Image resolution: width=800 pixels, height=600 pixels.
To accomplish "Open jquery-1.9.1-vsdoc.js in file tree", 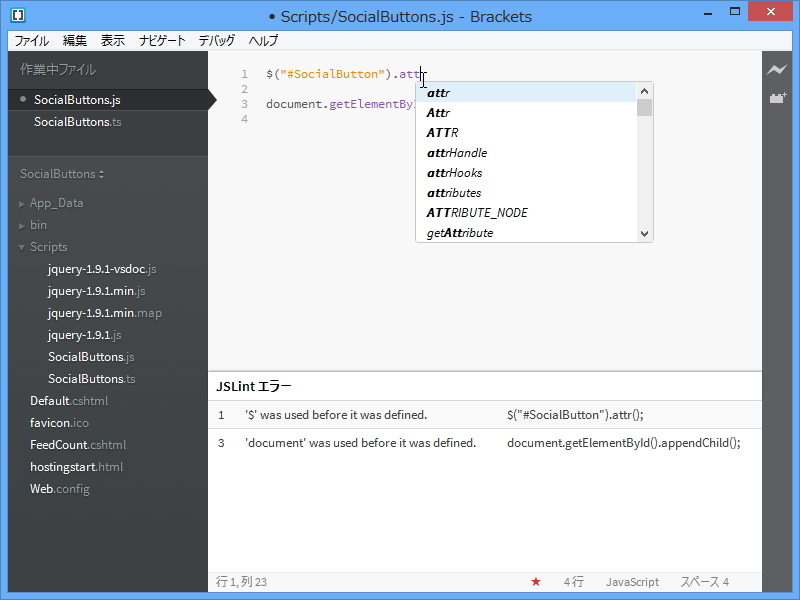I will 102,269.
